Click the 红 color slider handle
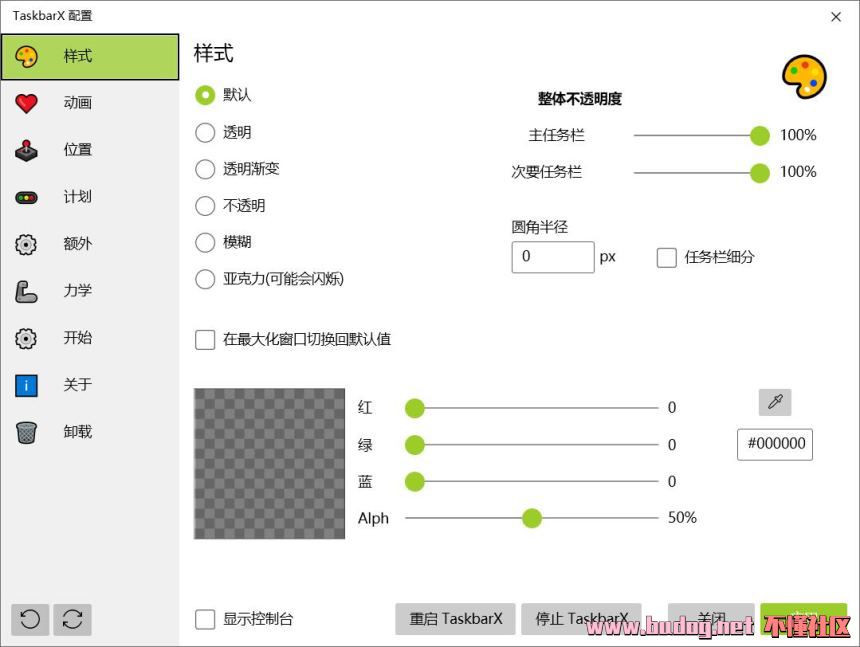Viewport: 860px width, 647px height. click(415, 408)
